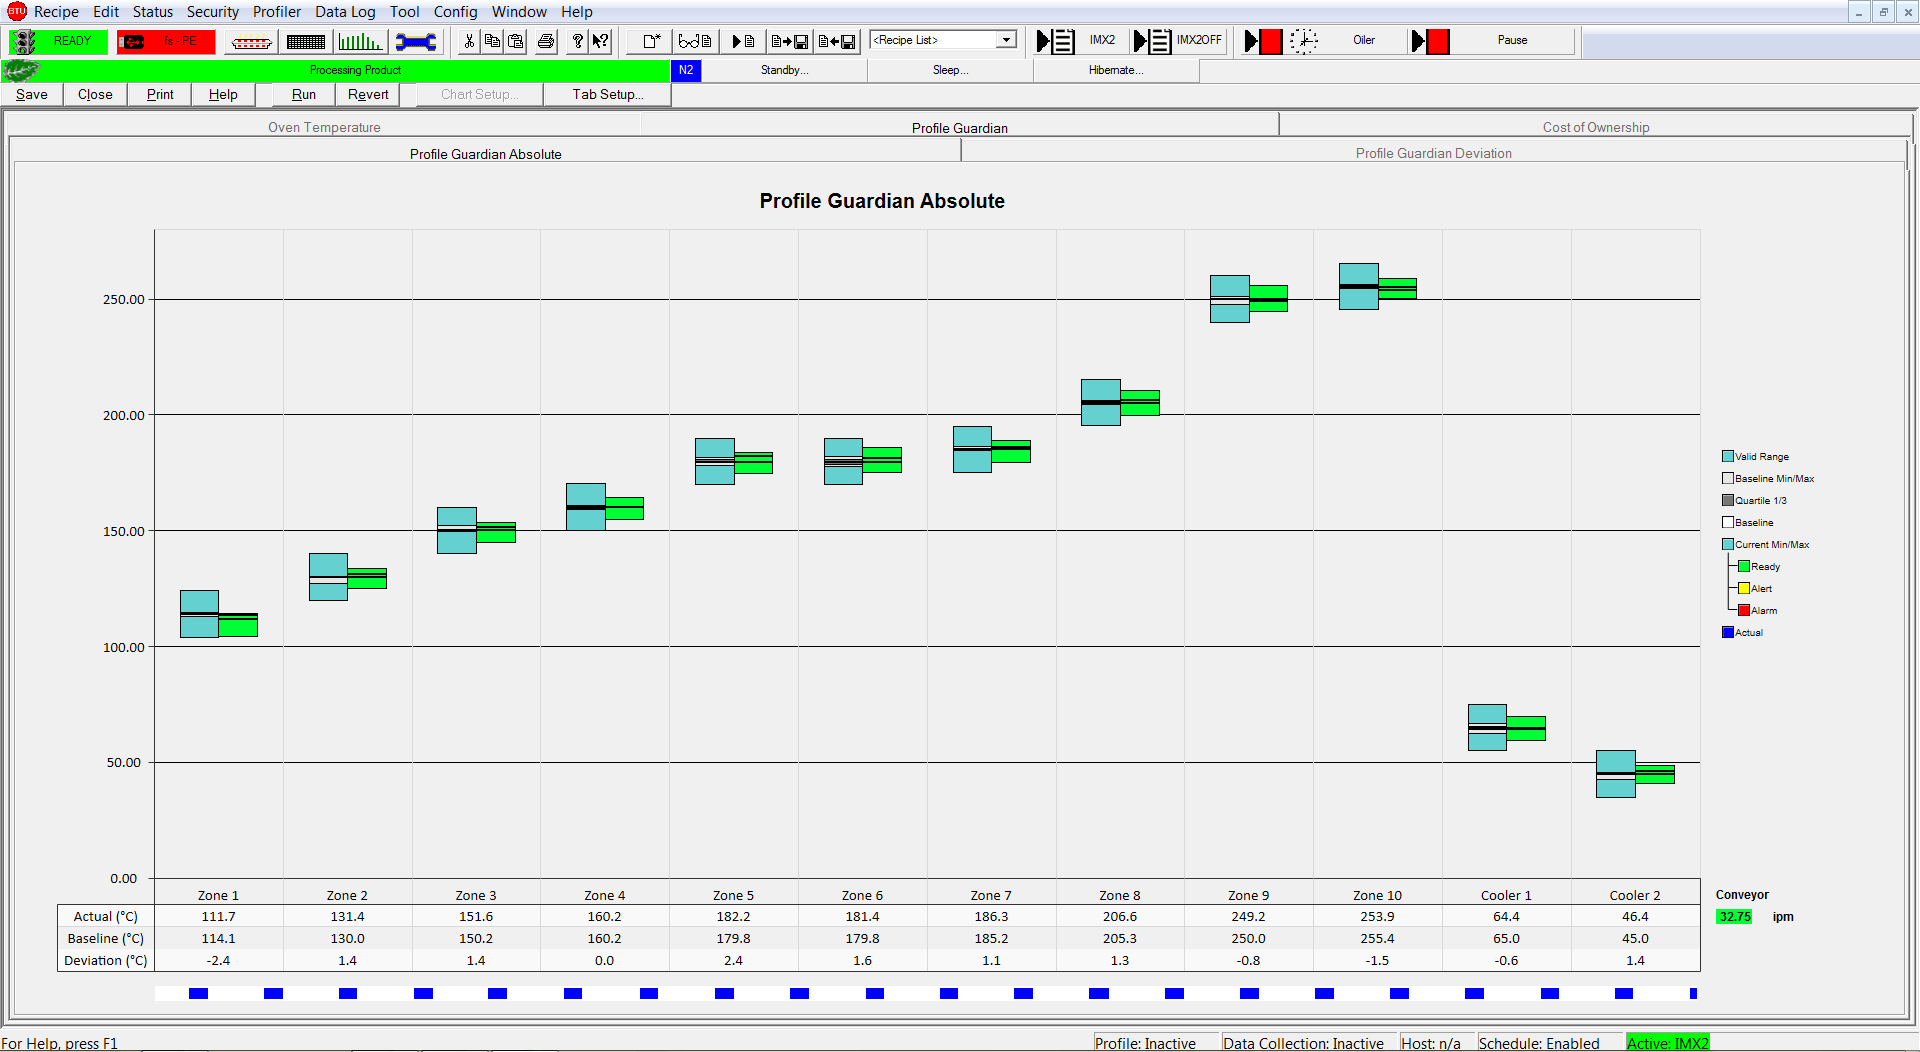This screenshot has width=1920, height=1052.
Task: Click the scissors cut icon
Action: [469, 41]
